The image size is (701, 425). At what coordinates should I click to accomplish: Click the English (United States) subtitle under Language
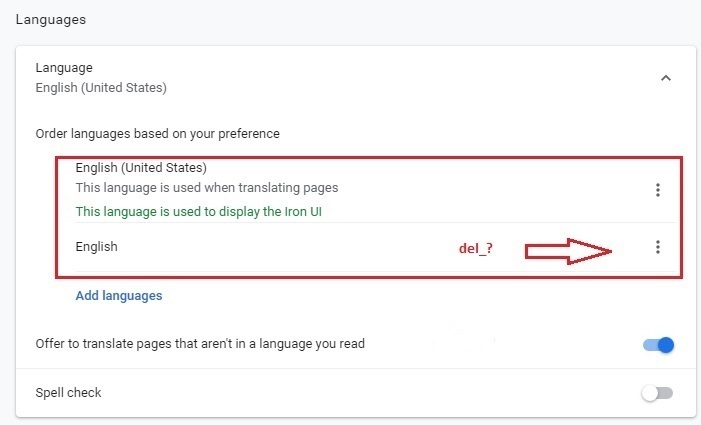pos(101,88)
